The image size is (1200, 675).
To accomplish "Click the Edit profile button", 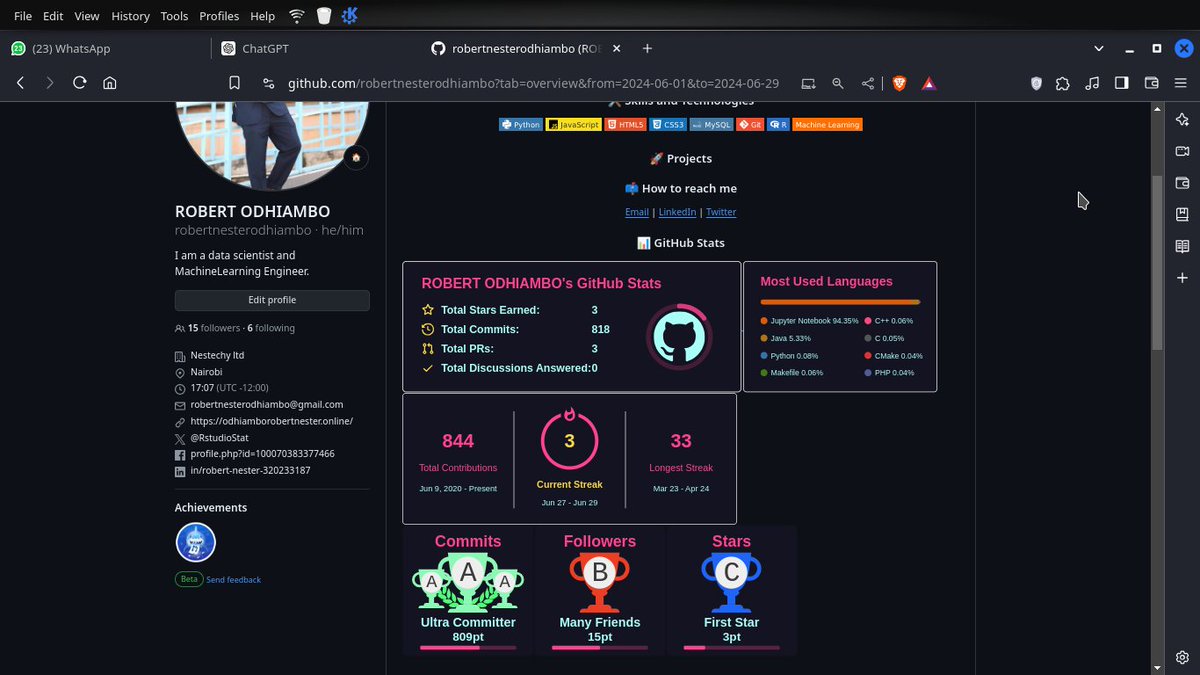I will click(272, 300).
